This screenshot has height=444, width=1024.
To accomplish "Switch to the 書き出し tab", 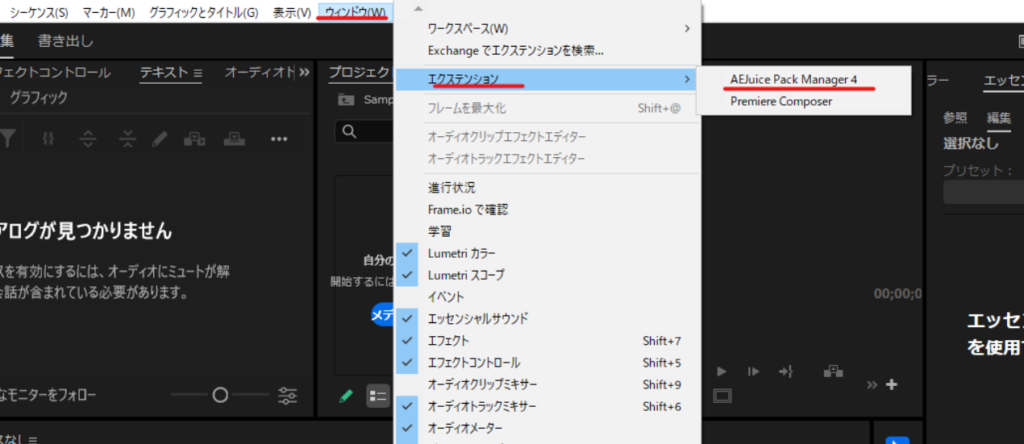I will [66, 41].
